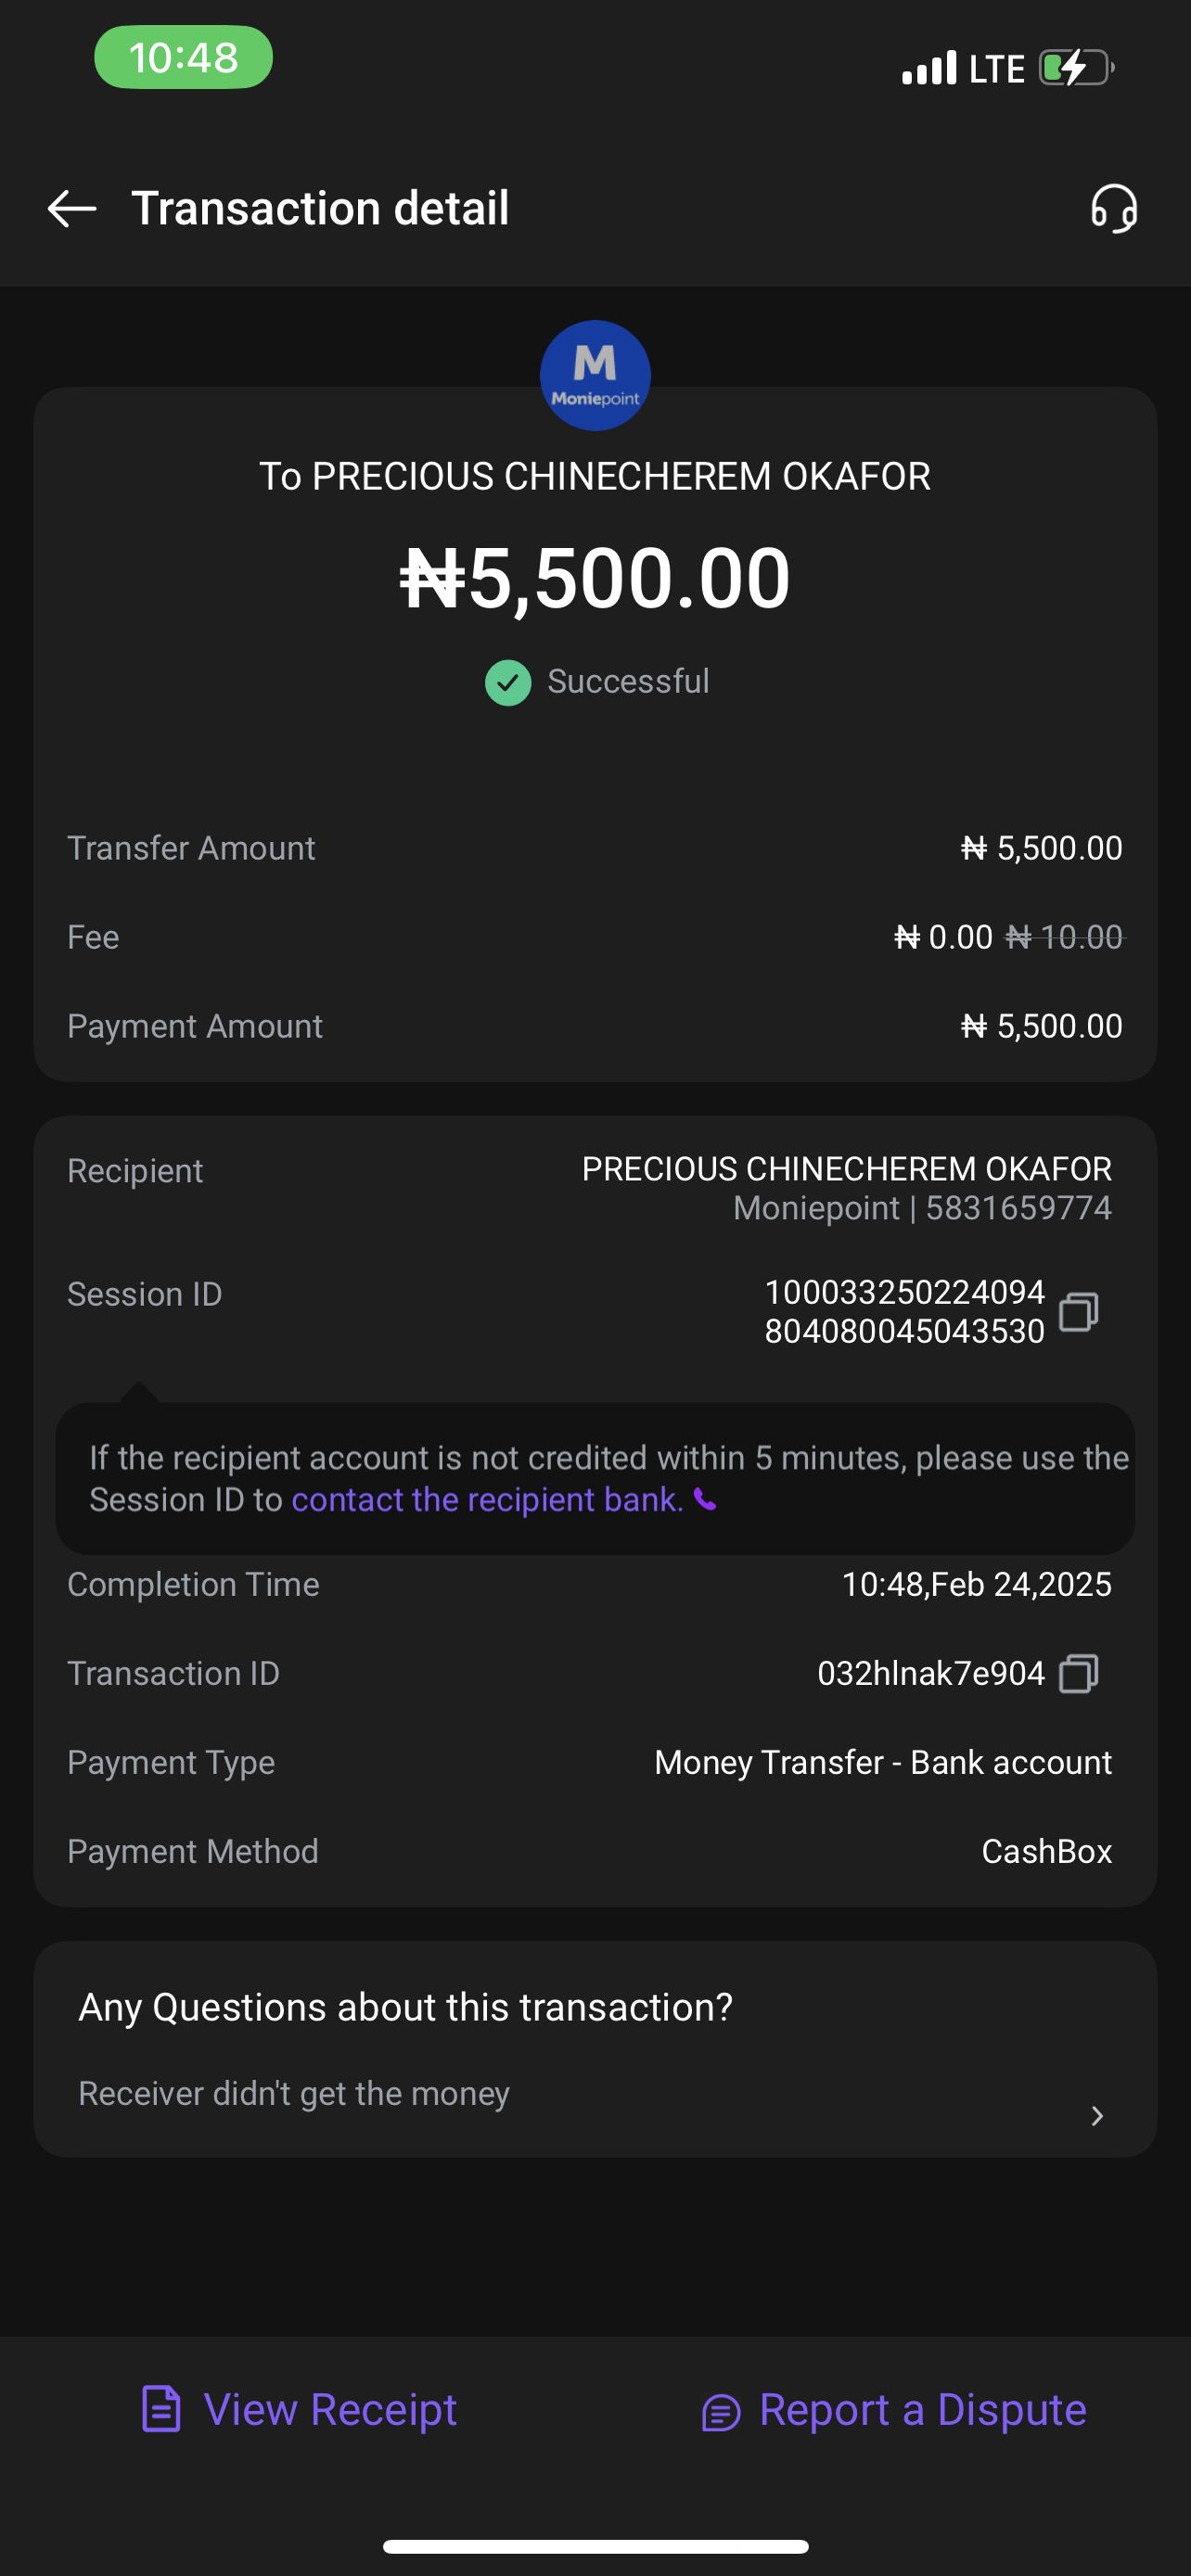Expand 'Receiver didn't get the money' chevron
This screenshot has height=2576, width=1191.
point(1097,2116)
